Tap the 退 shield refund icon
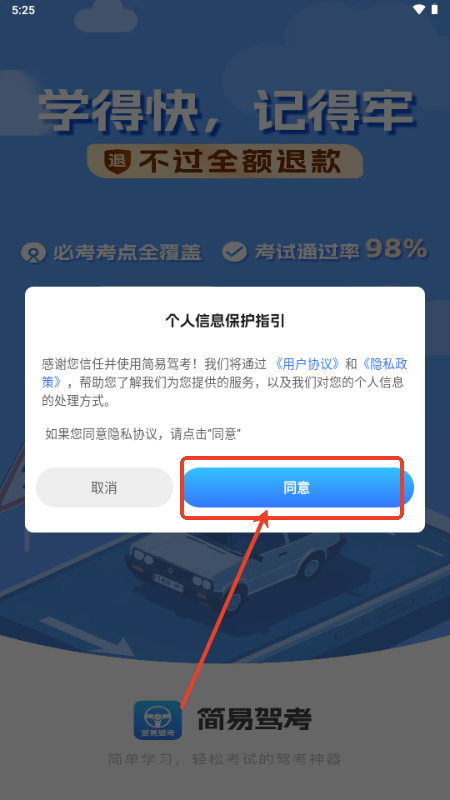 tap(117, 161)
